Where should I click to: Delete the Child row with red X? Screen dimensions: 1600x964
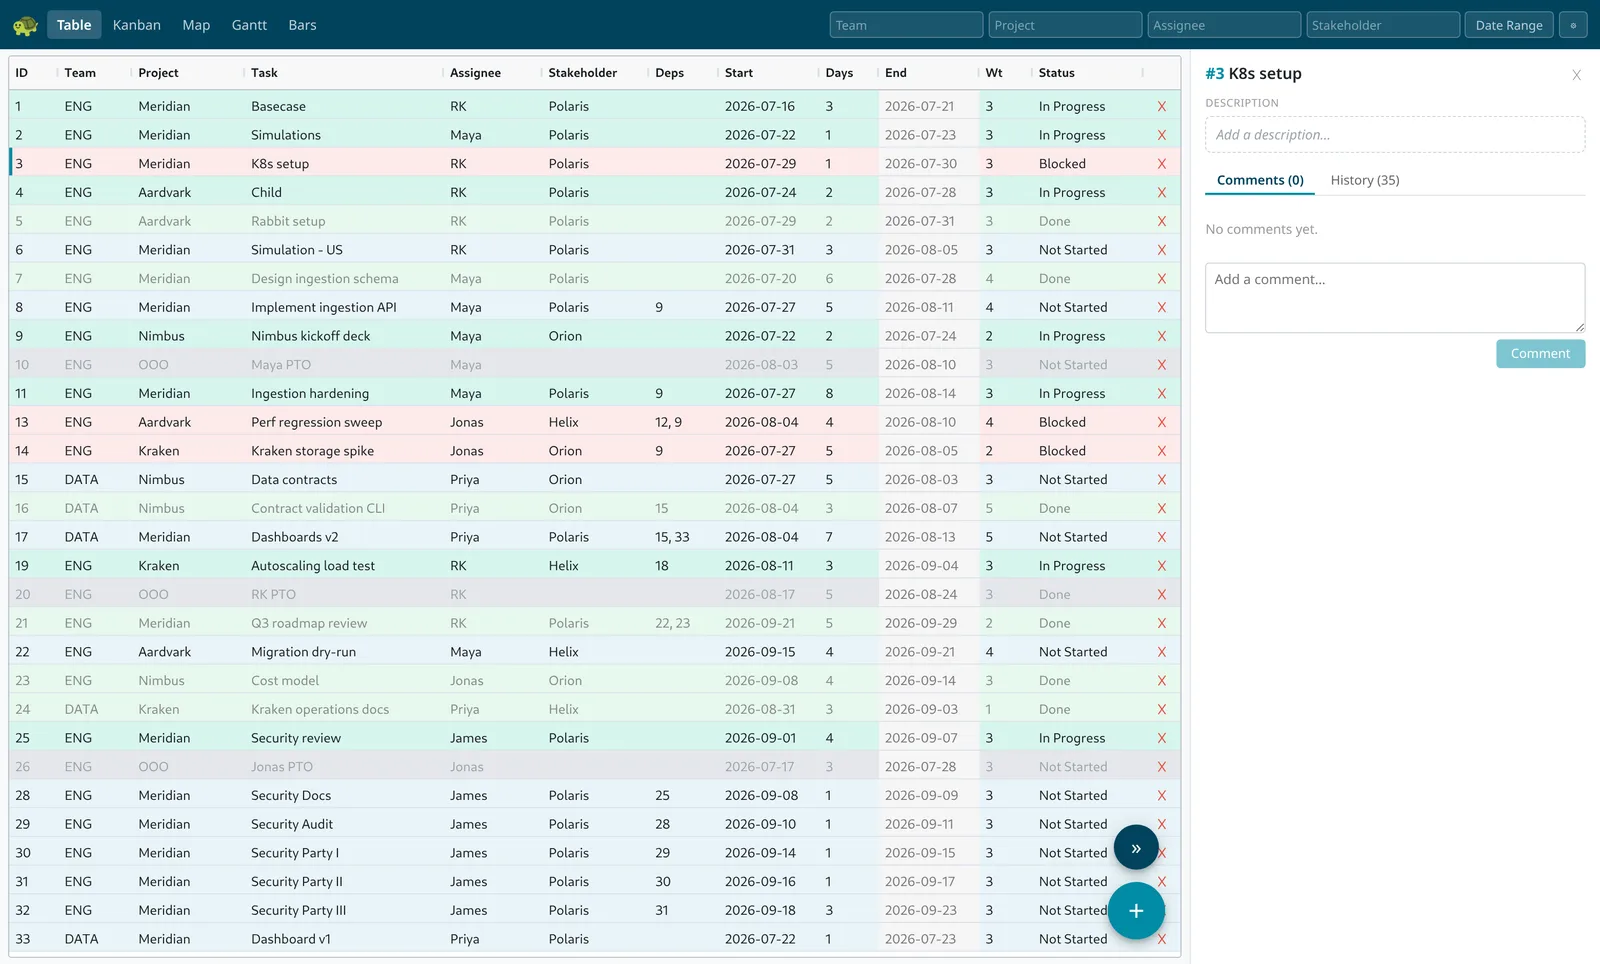click(x=1161, y=193)
